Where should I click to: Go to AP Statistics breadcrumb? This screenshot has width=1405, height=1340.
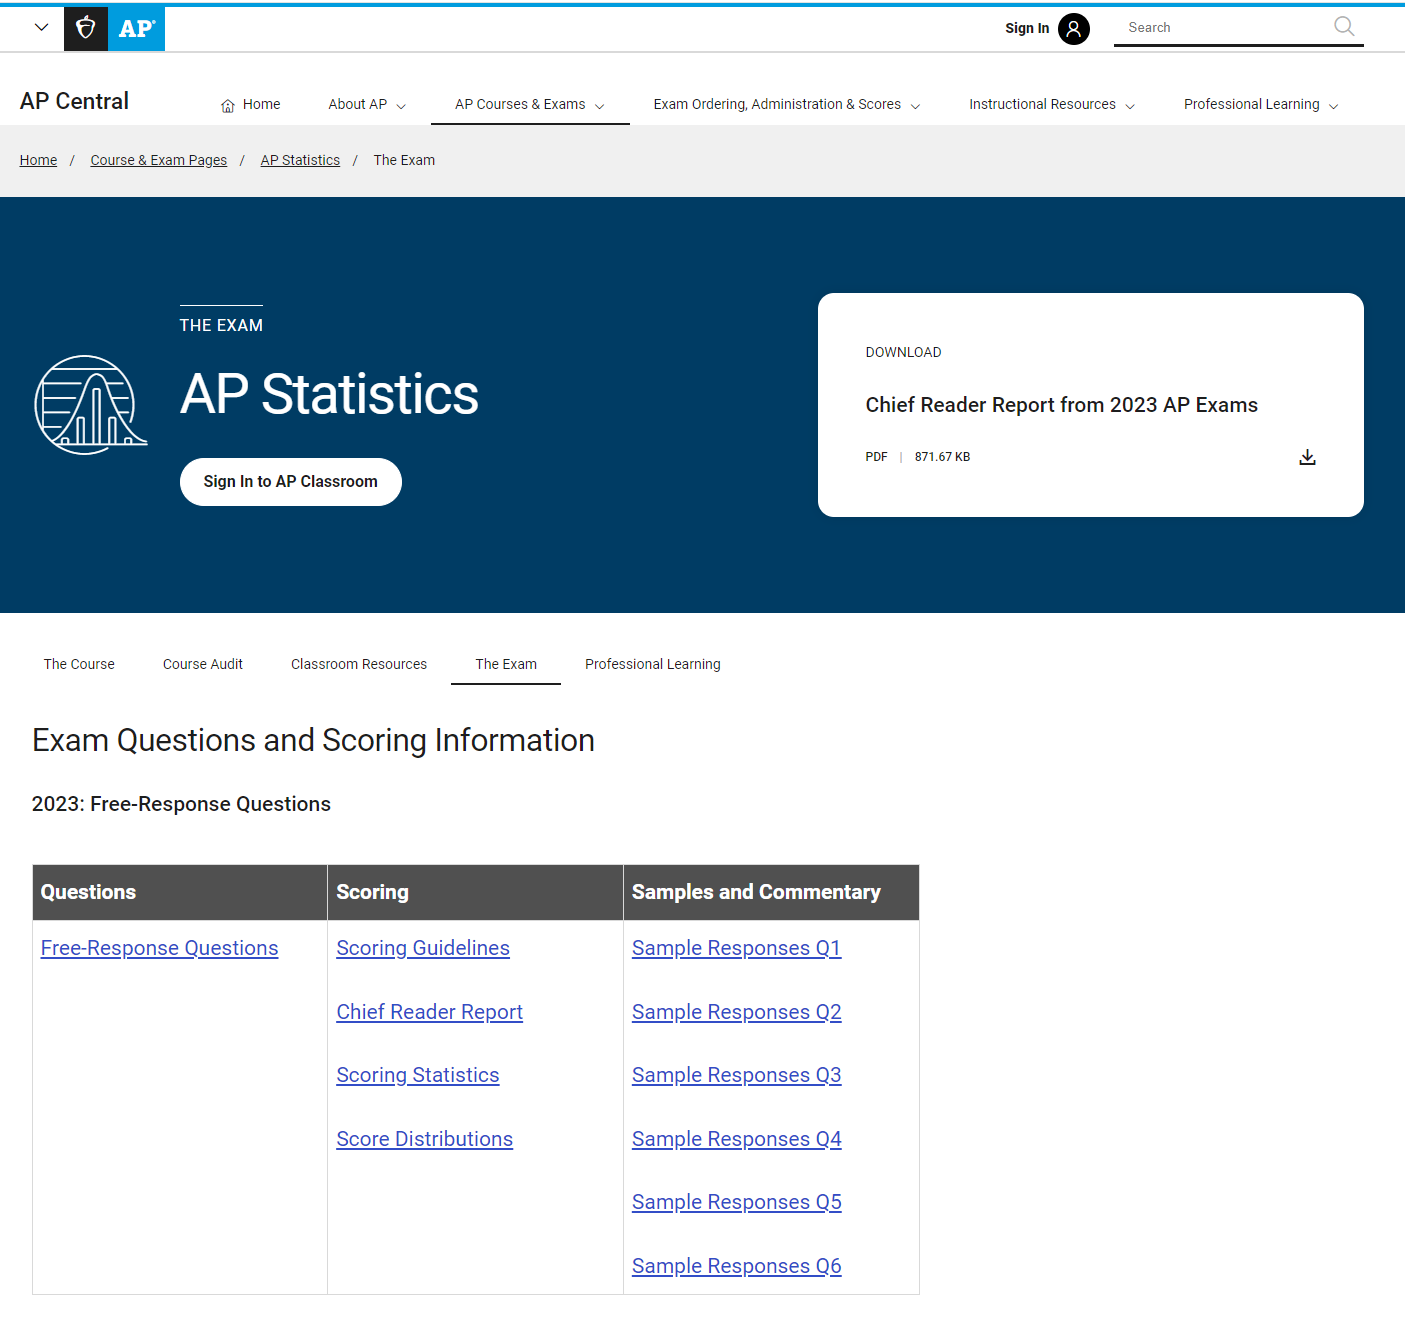(300, 160)
